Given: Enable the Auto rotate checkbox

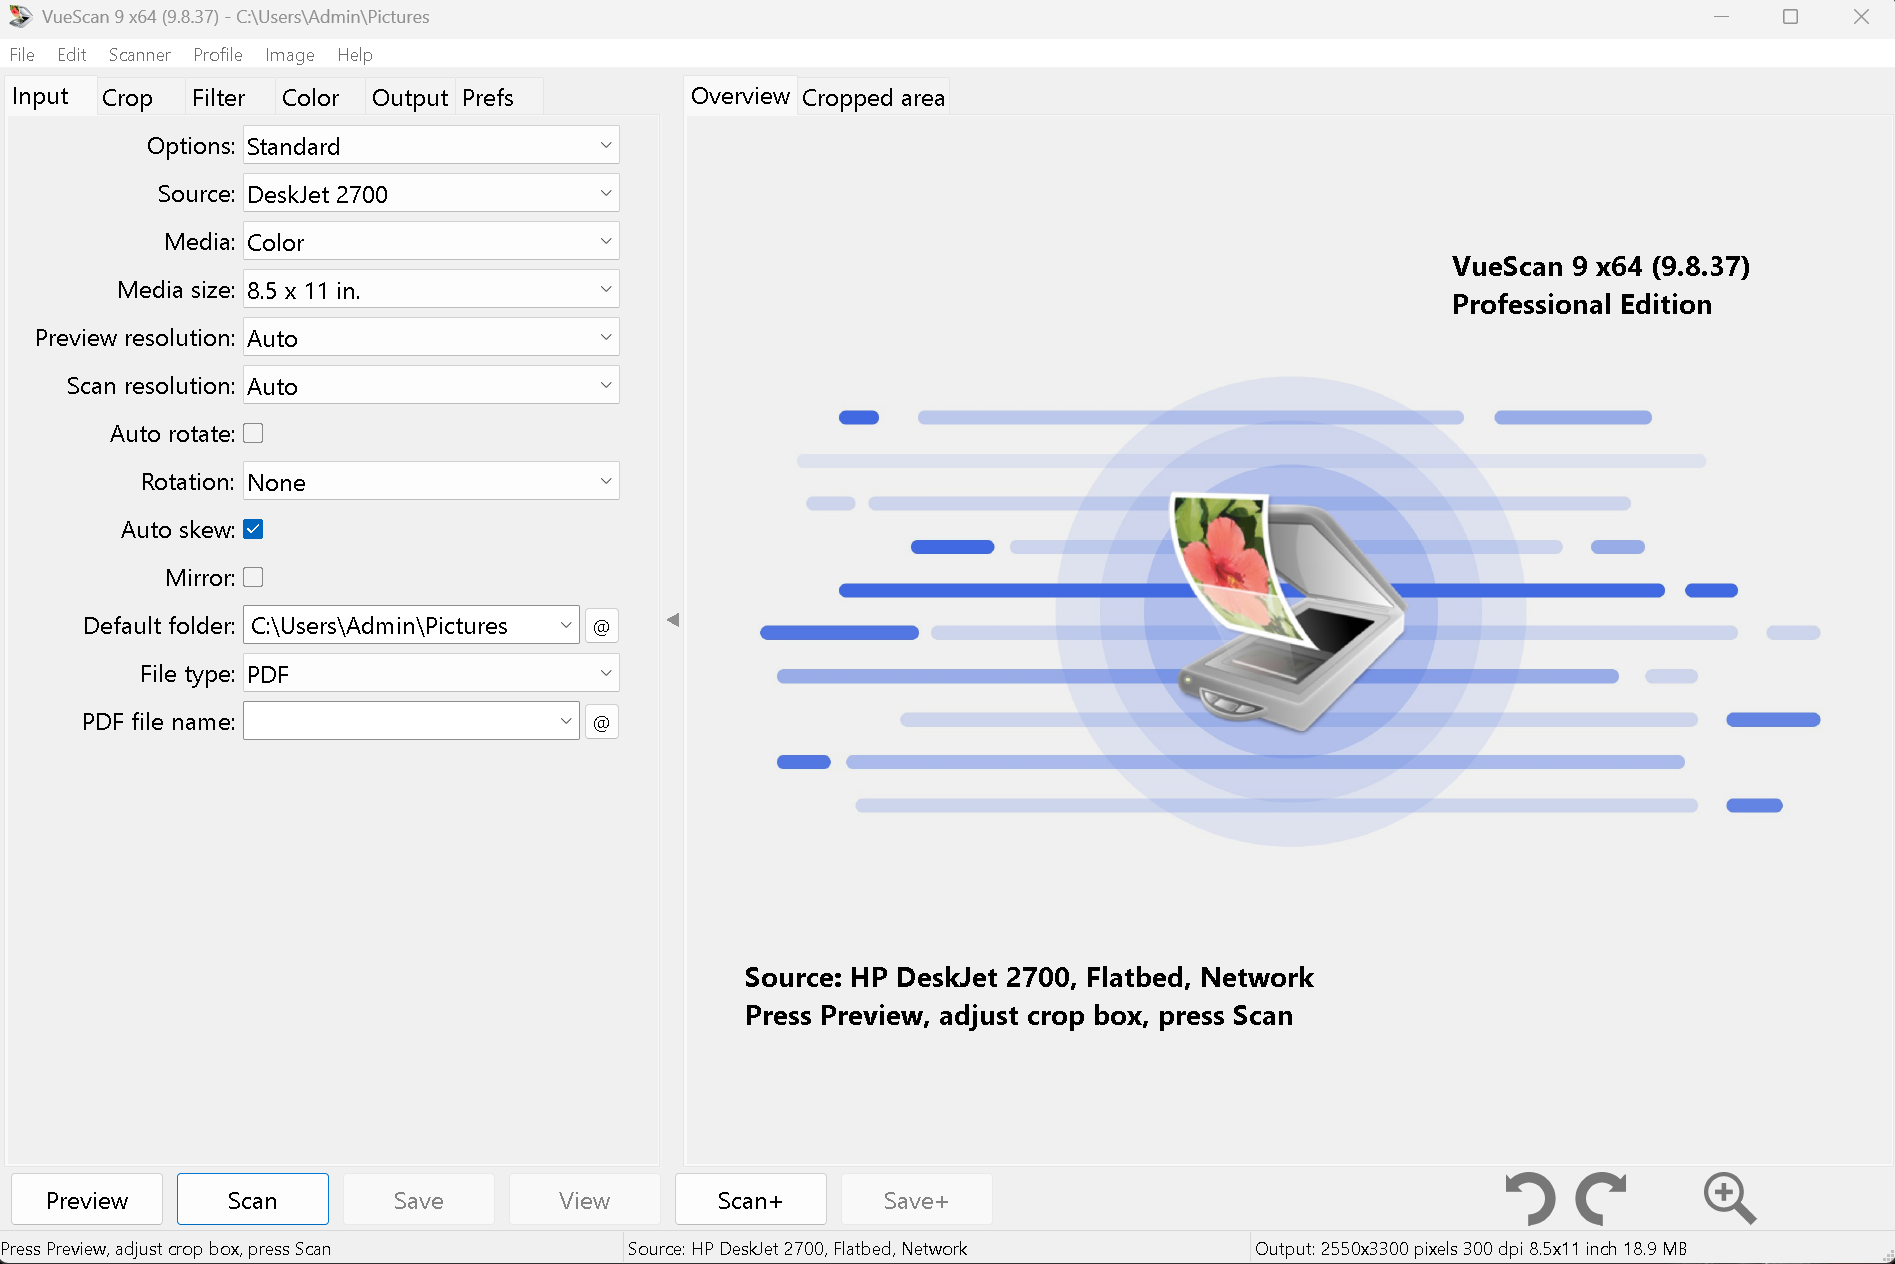Looking at the screenshot, I should (x=253, y=433).
